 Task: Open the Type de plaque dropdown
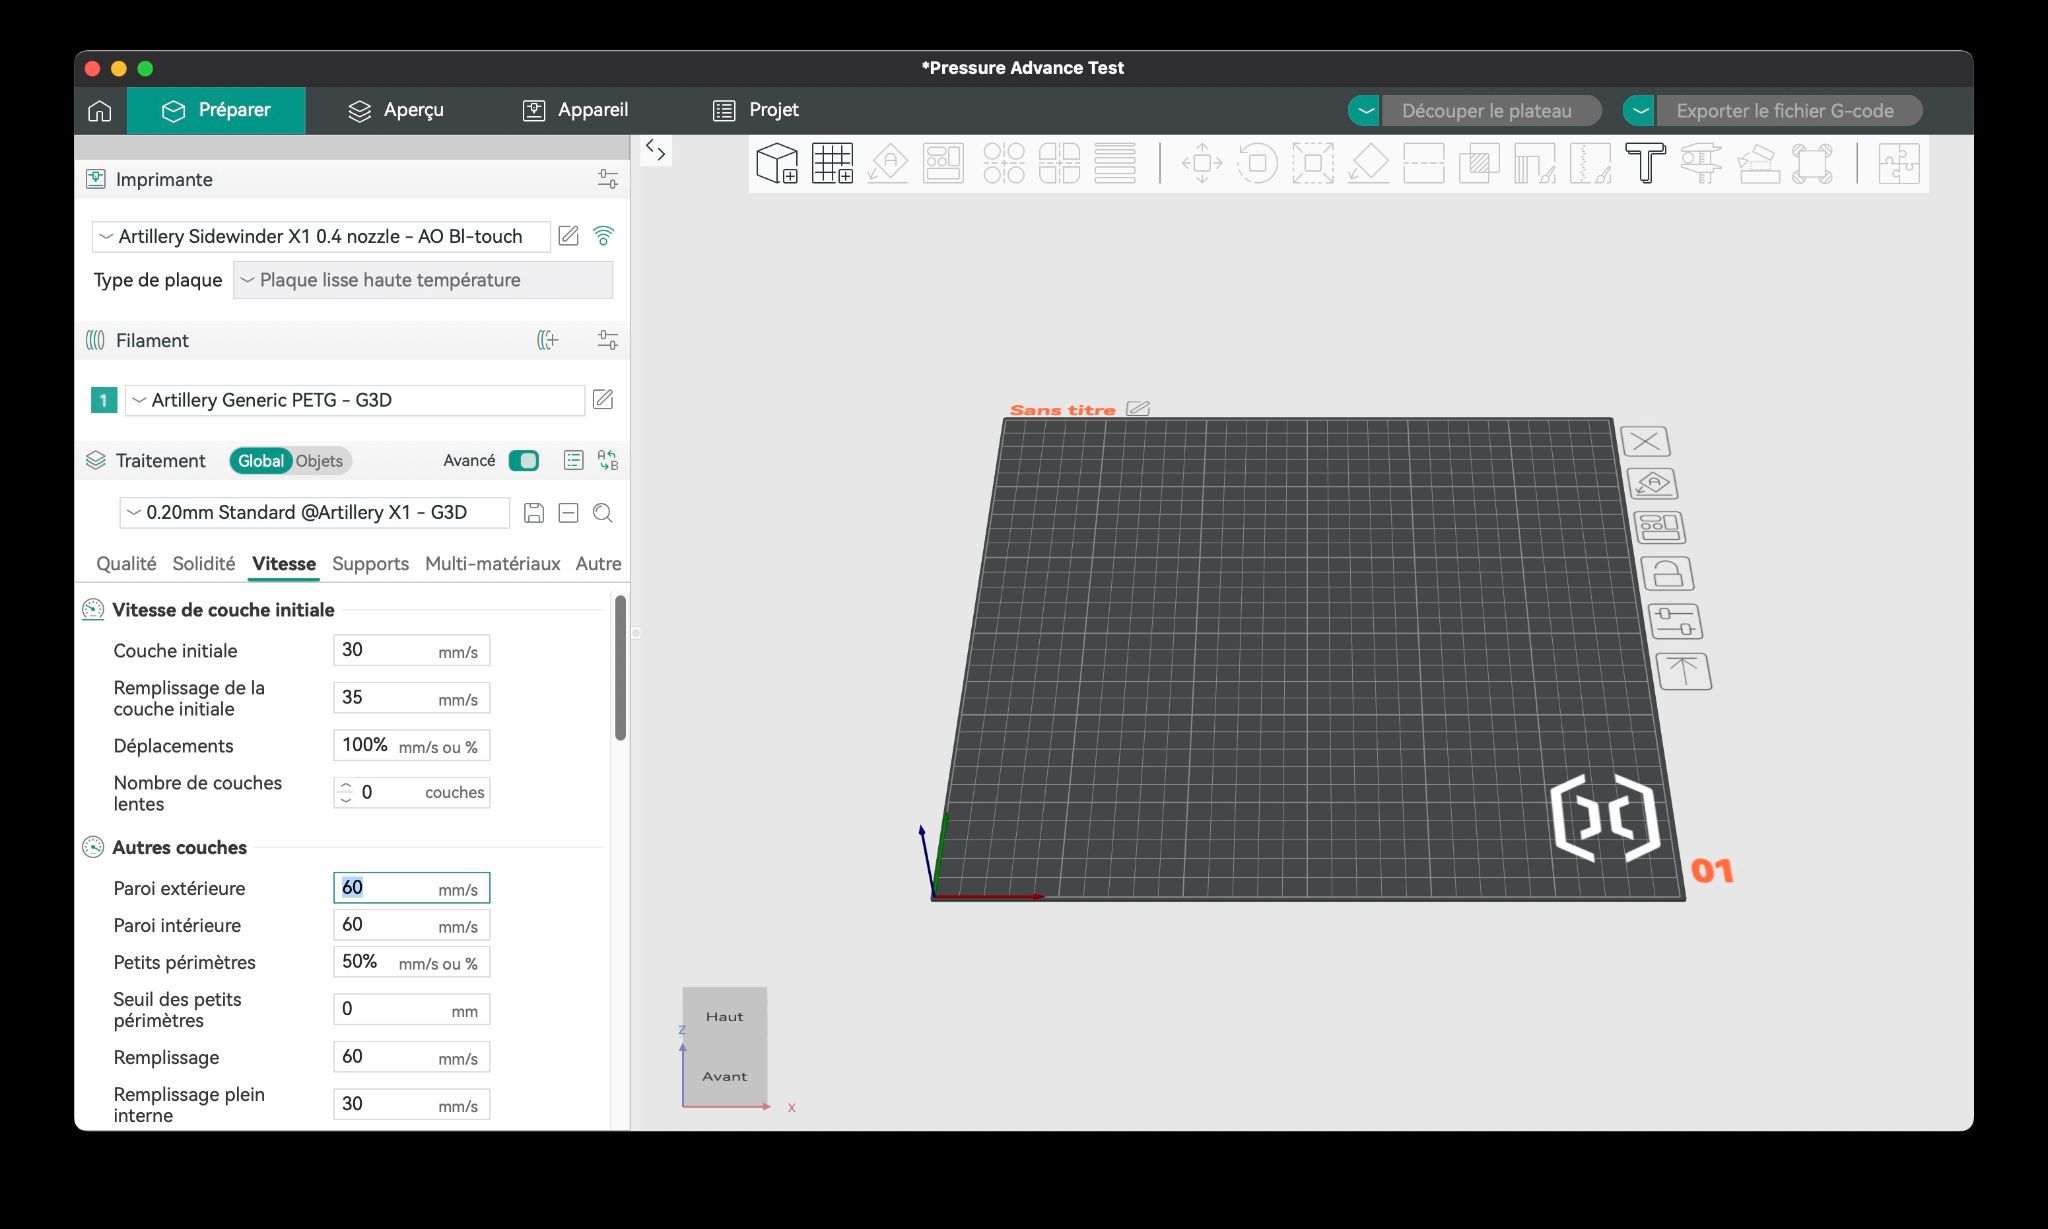[423, 280]
